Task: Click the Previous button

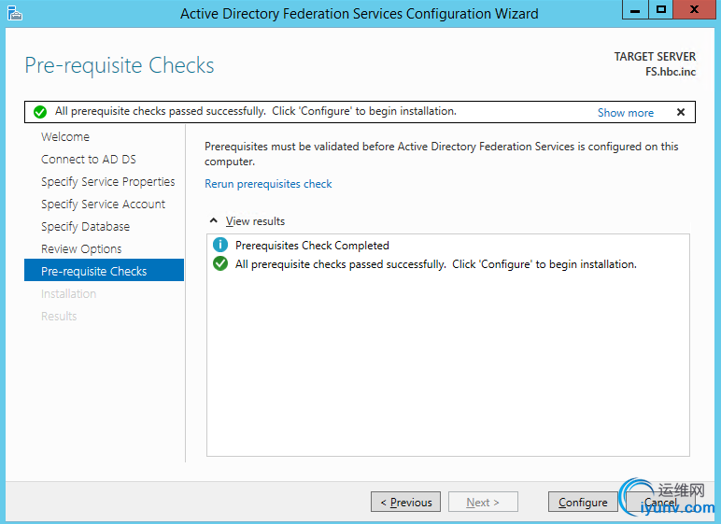Action: tap(406, 502)
